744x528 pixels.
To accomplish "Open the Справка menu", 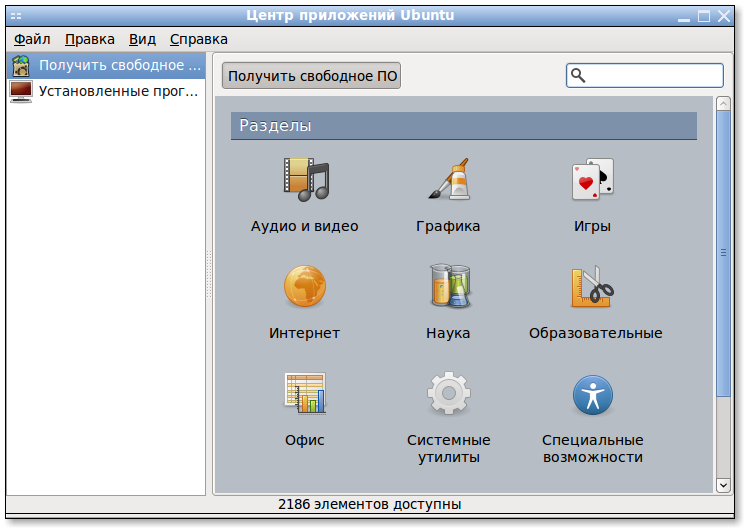I will point(199,39).
